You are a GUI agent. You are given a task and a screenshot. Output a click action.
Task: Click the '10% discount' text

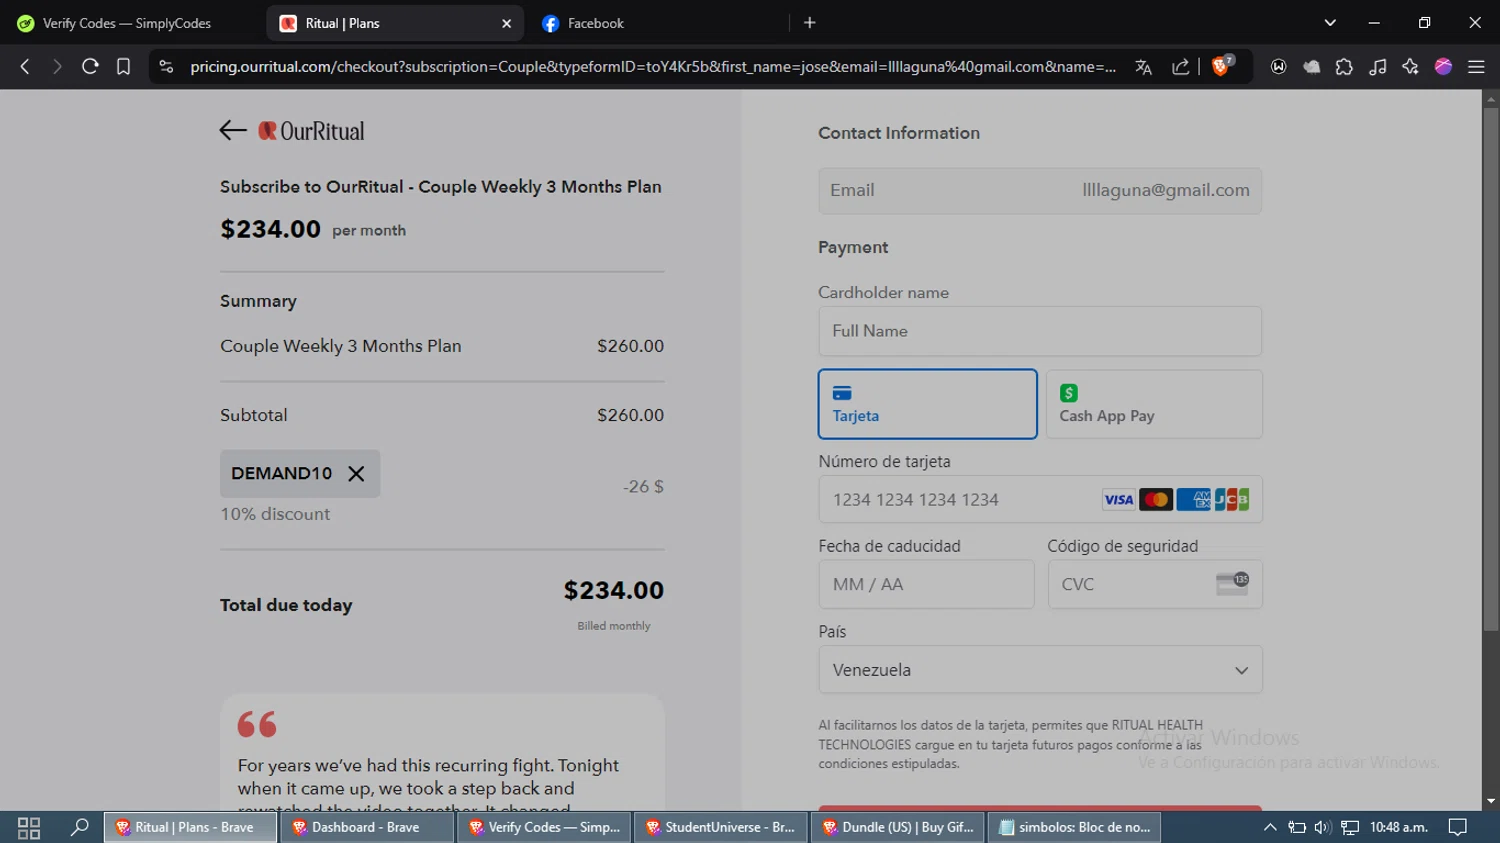(275, 514)
